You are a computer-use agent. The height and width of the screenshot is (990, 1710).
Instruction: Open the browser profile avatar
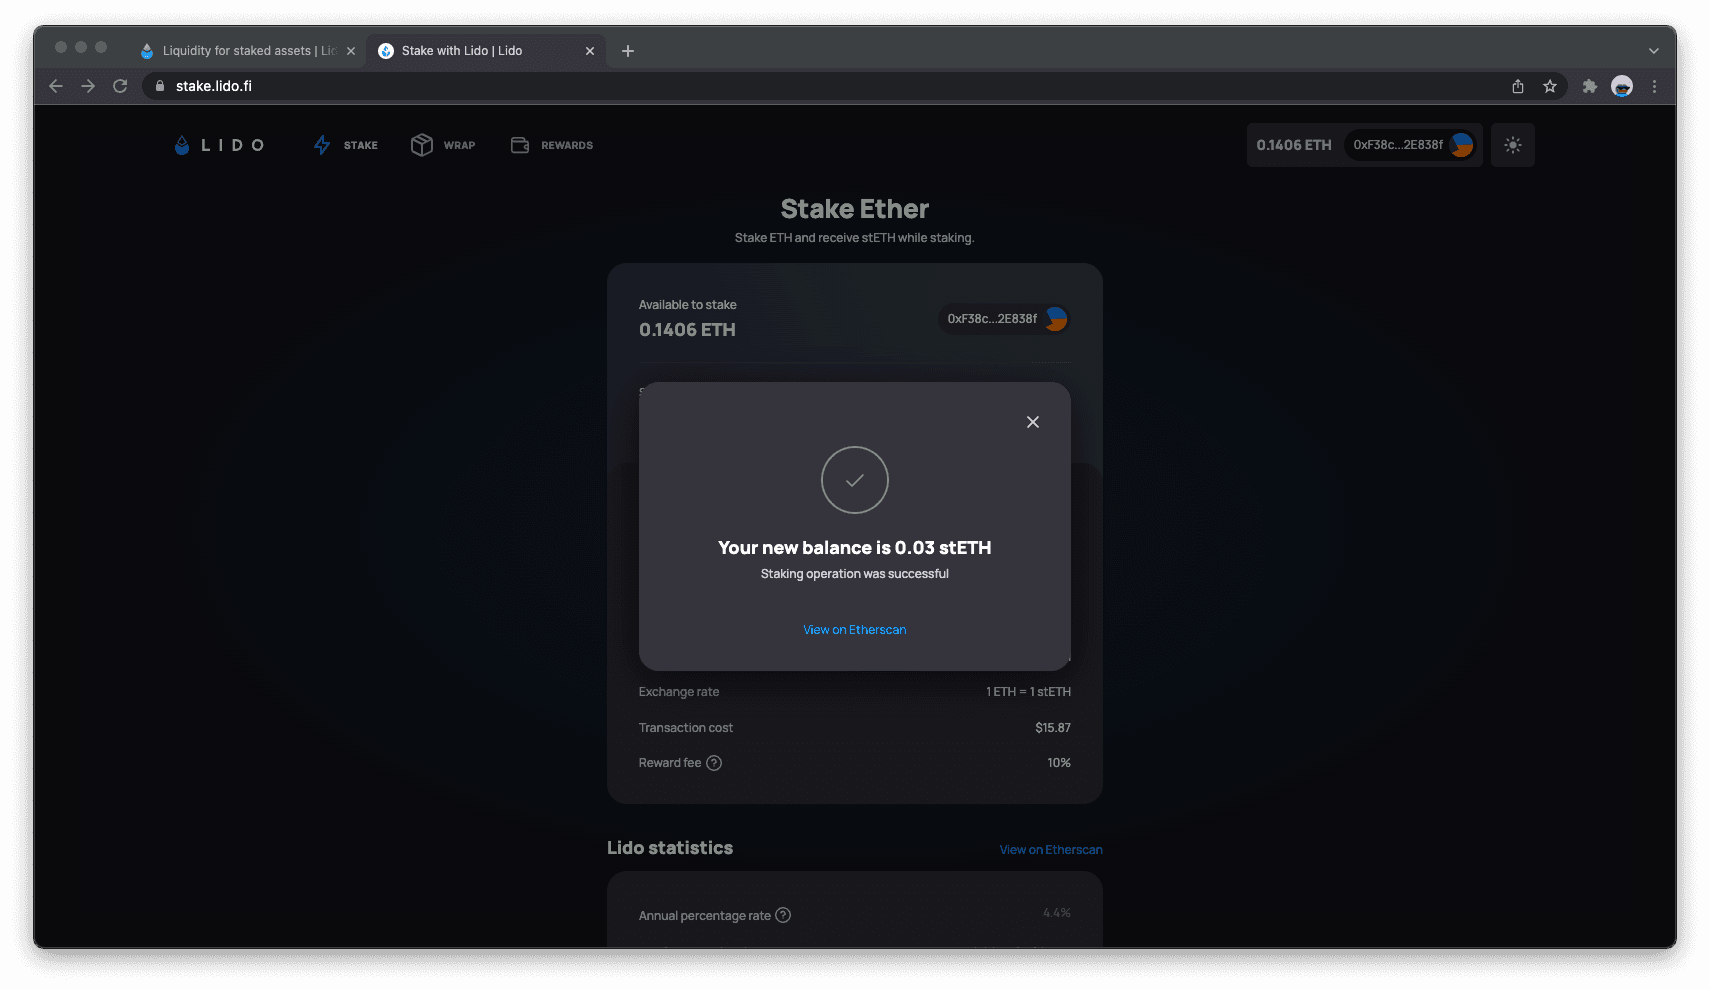coord(1622,86)
